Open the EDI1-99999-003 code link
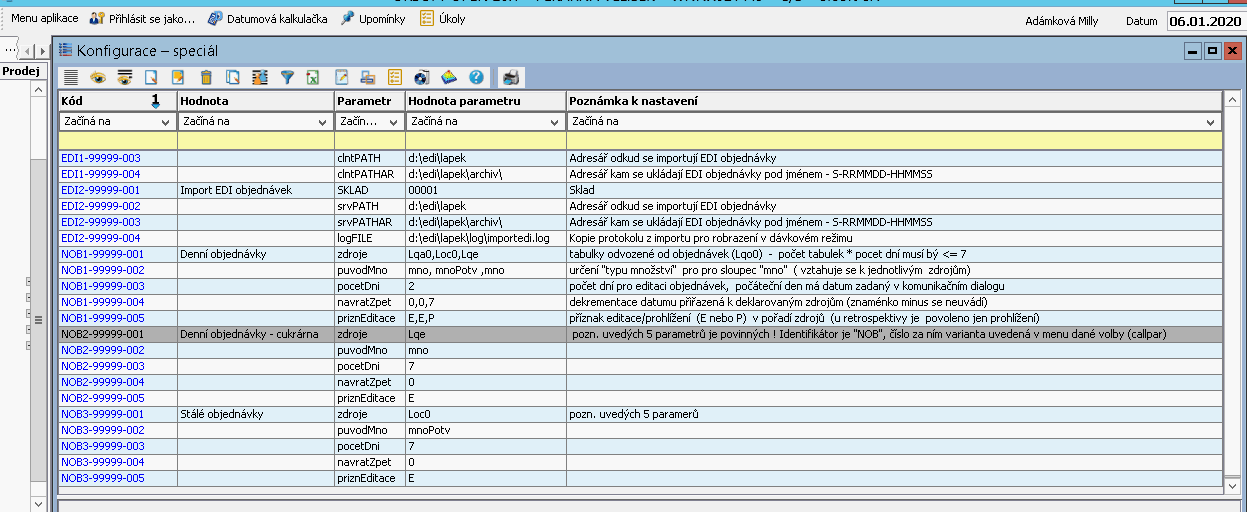This screenshot has width=1247, height=512. [x=101, y=158]
